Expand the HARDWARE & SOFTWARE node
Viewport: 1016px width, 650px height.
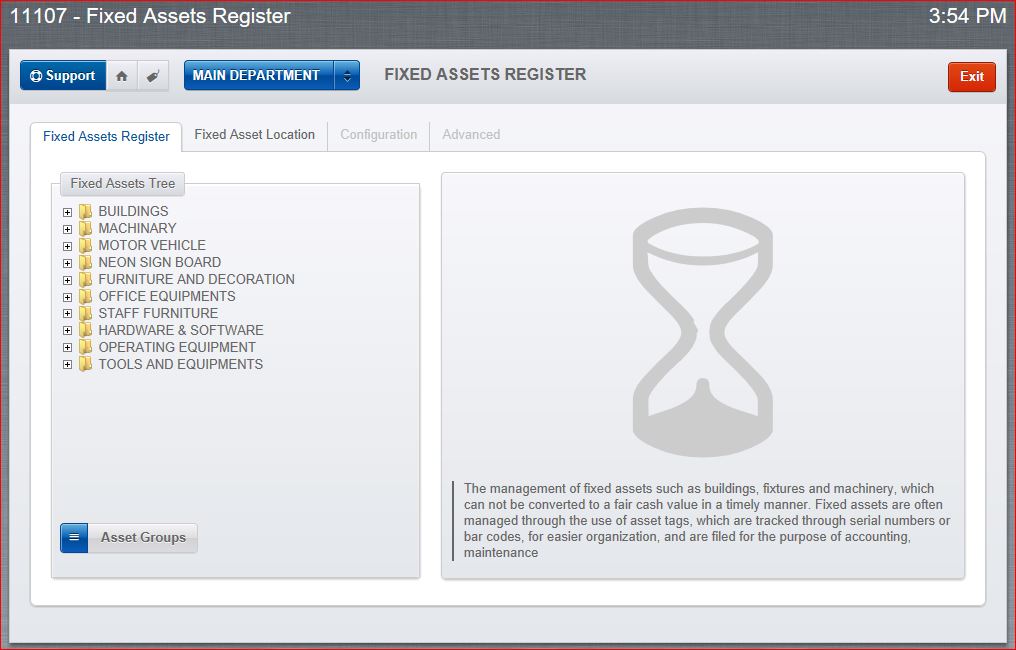[x=67, y=331]
